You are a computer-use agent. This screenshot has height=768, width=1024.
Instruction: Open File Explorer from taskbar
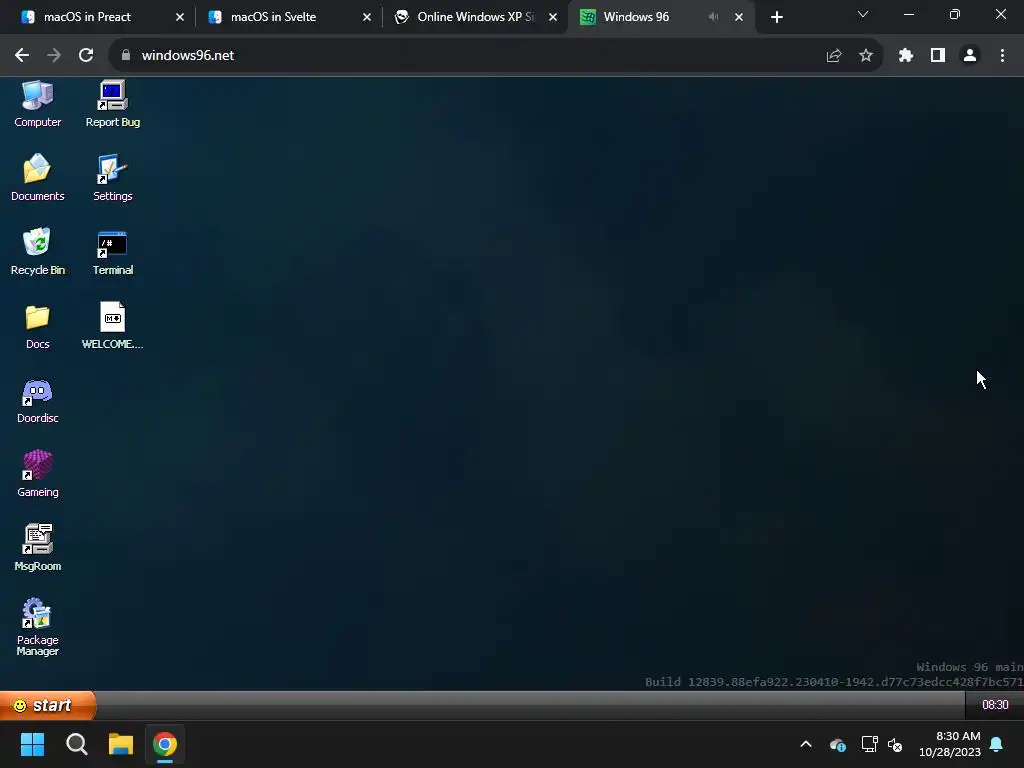tap(121, 744)
